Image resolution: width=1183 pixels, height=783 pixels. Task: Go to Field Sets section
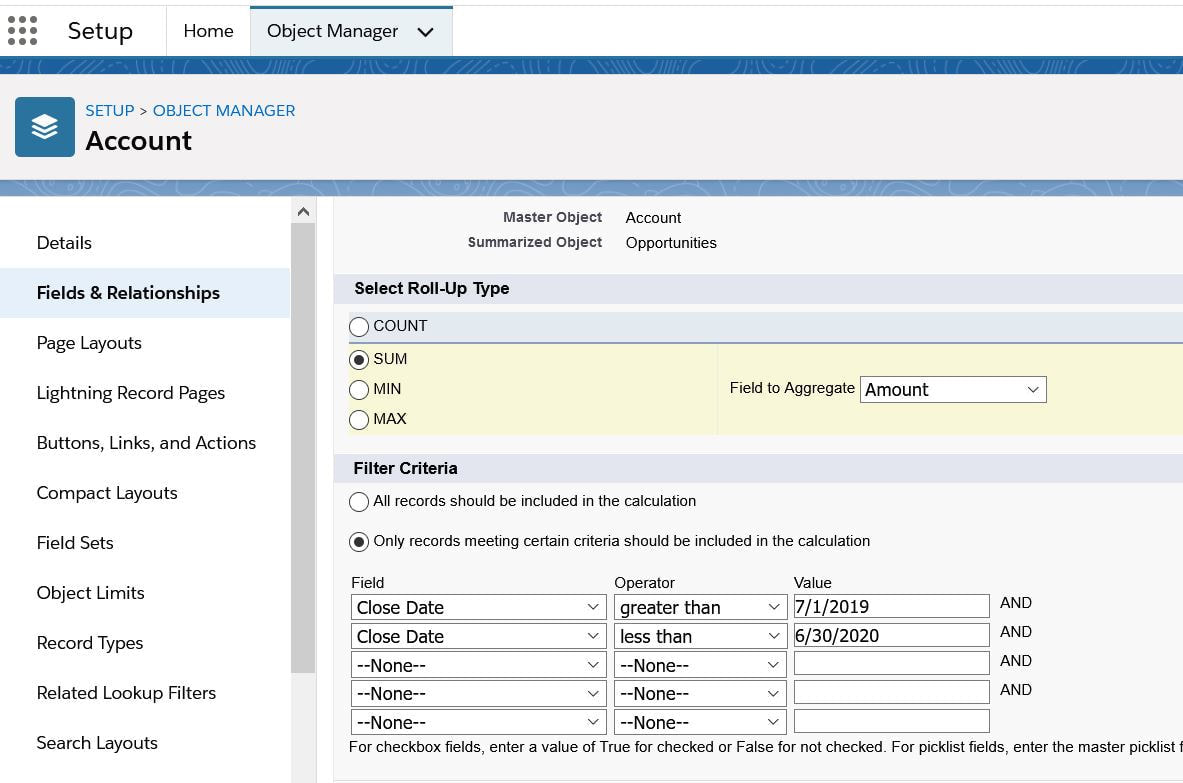pos(75,543)
